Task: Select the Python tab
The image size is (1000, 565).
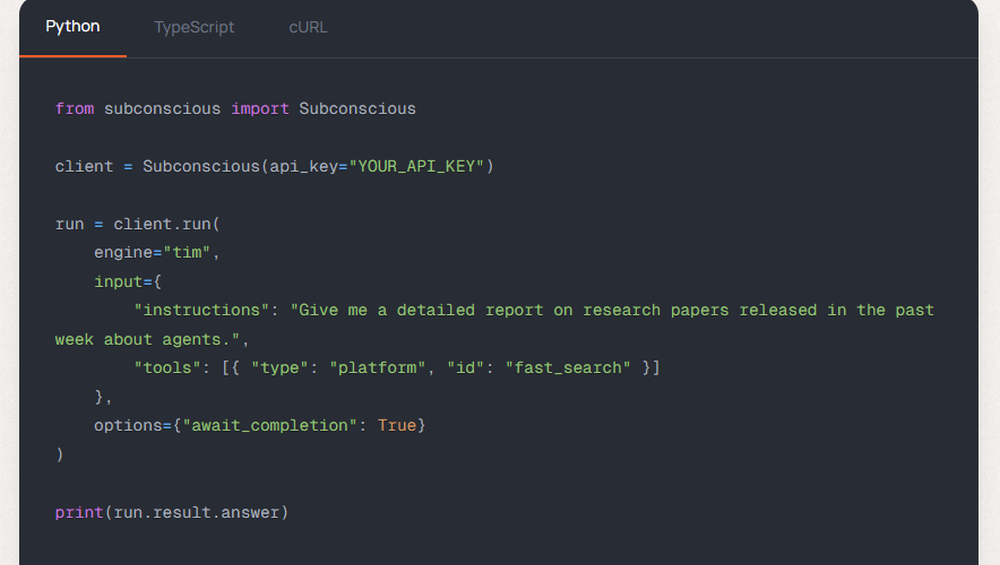Action: (73, 26)
